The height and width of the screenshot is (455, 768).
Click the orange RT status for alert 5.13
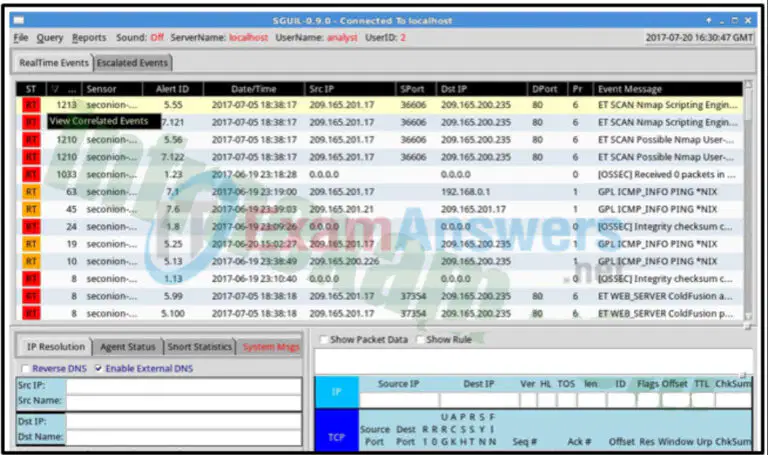(31, 262)
